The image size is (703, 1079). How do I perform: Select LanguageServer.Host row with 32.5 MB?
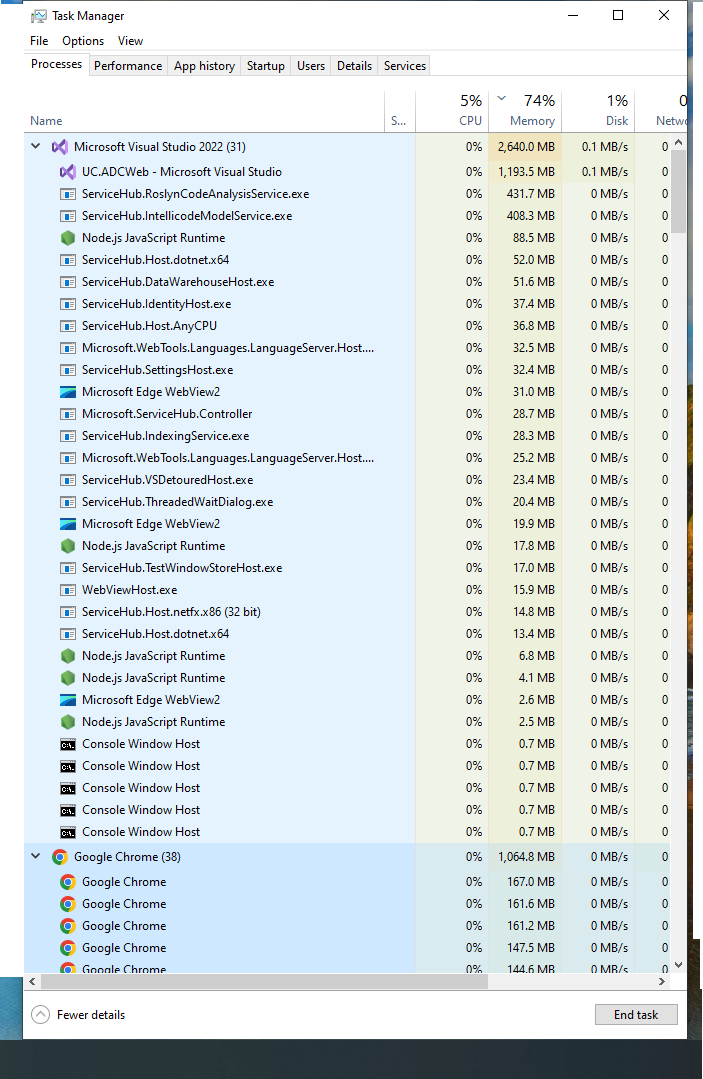click(x=347, y=348)
